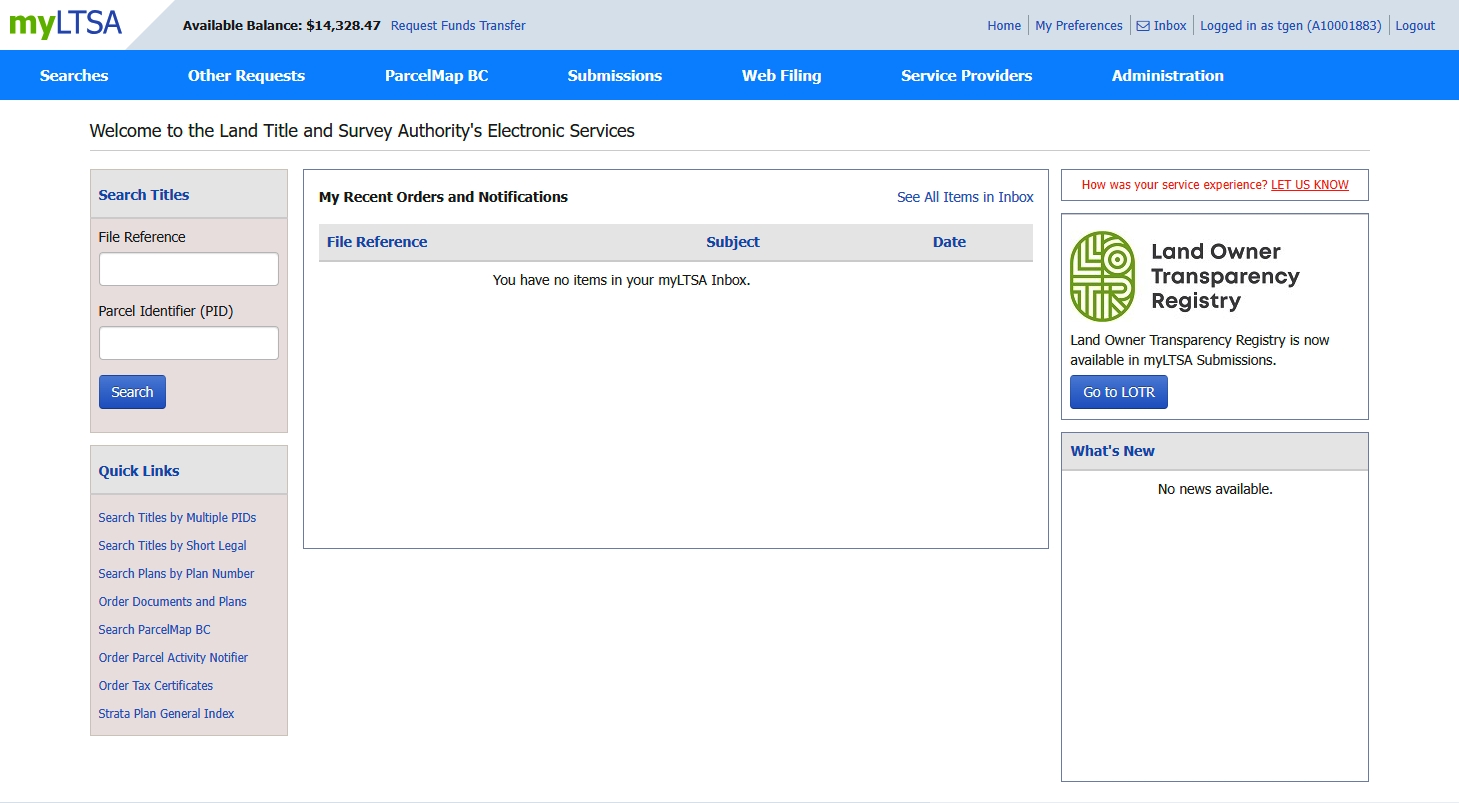
Task: Sort by File Reference column header
Action: coord(377,242)
